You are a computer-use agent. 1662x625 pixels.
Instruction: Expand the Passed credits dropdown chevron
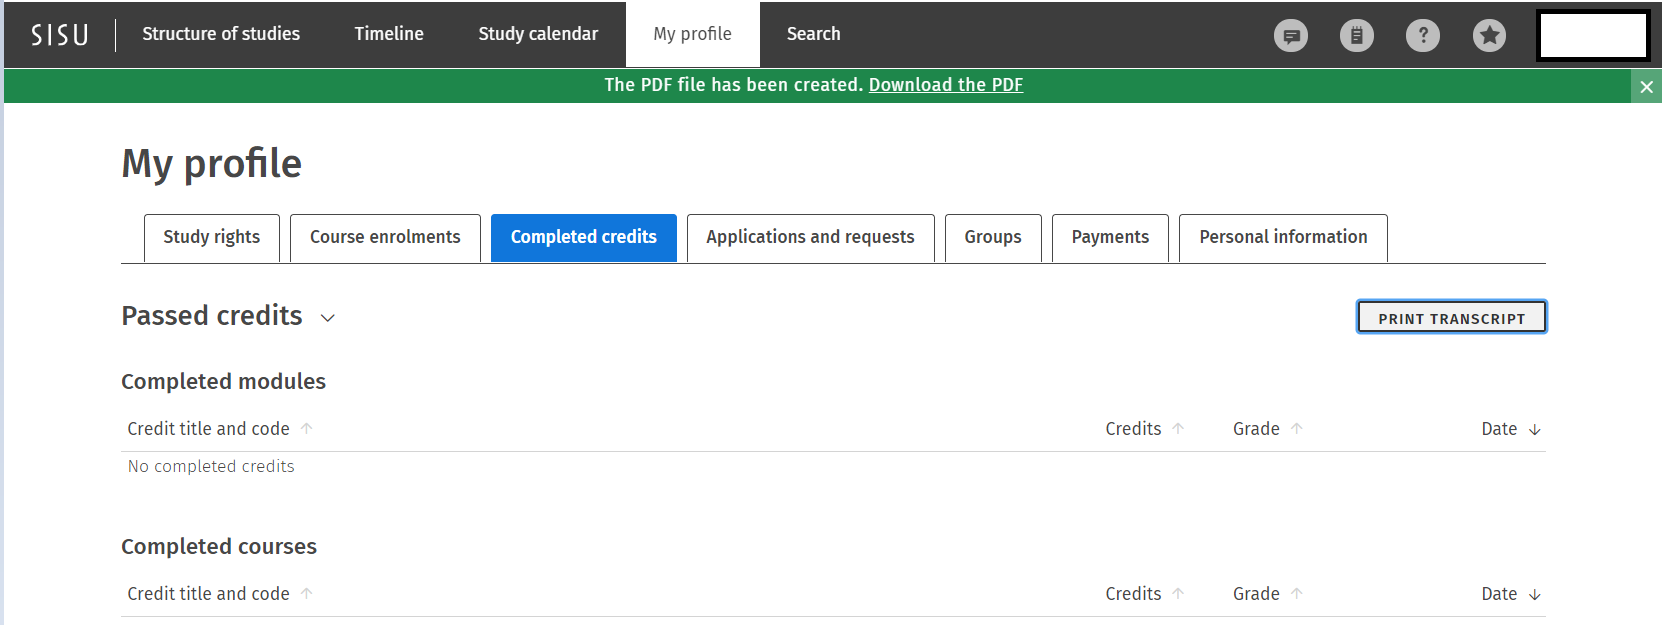327,318
